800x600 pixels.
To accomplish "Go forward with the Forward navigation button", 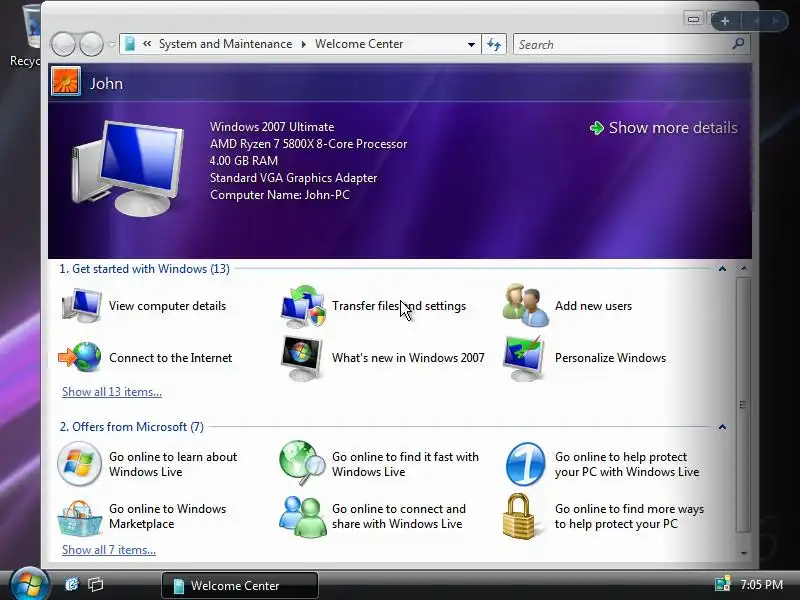I will pos(91,44).
